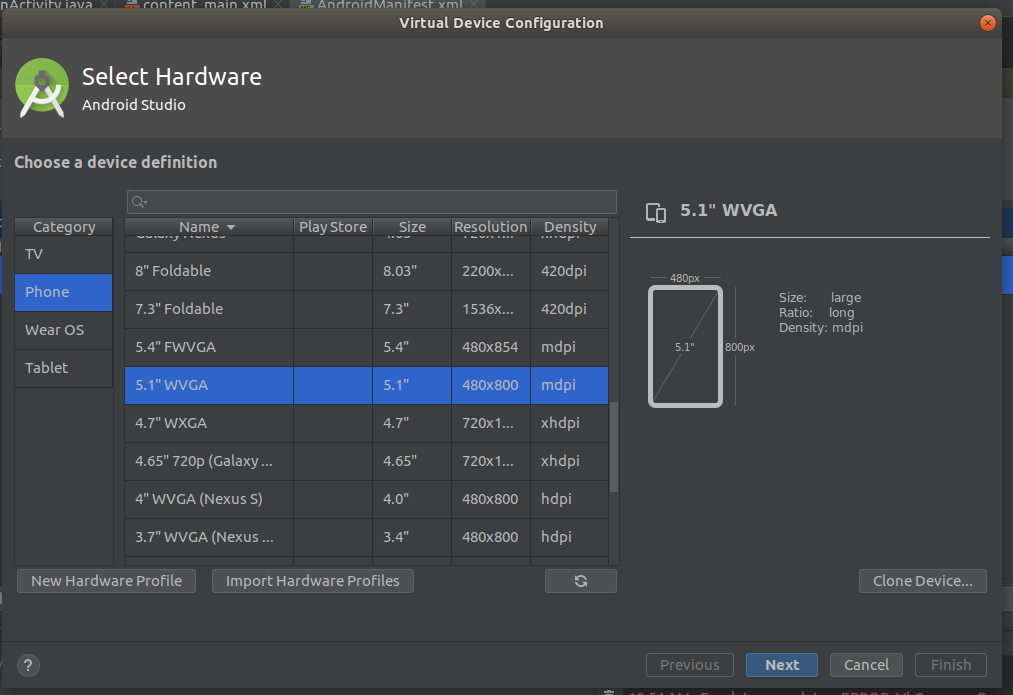
Task: Select the 5.4" FWVGA device row
Action: click(366, 348)
